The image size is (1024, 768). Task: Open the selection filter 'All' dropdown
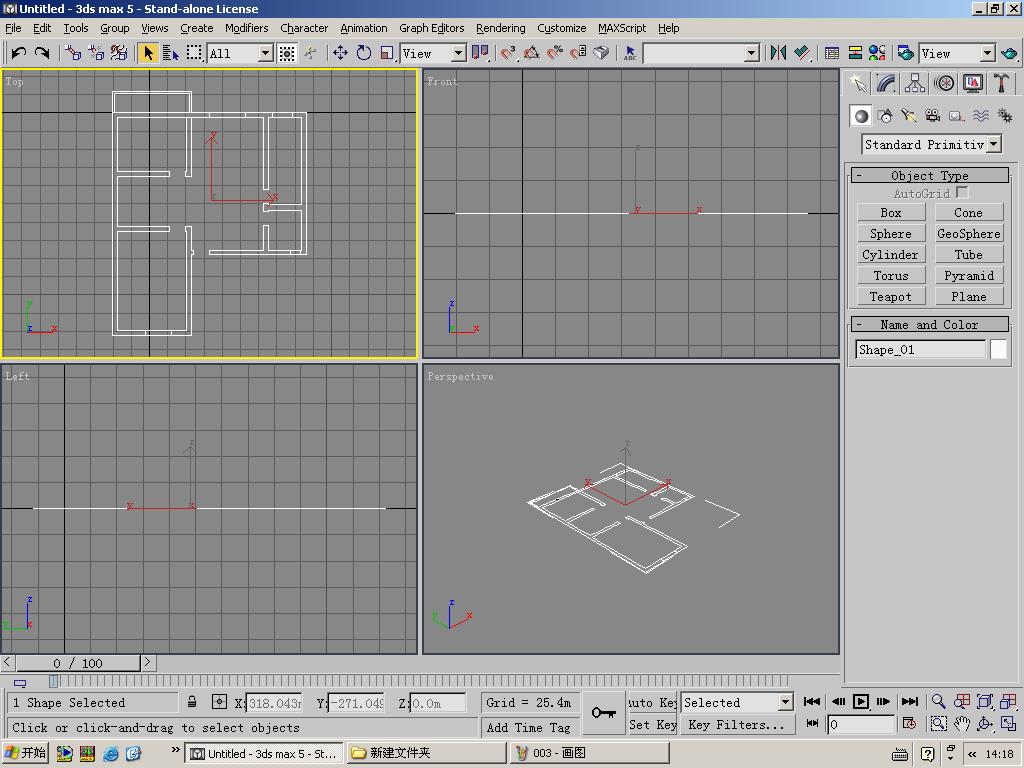266,53
